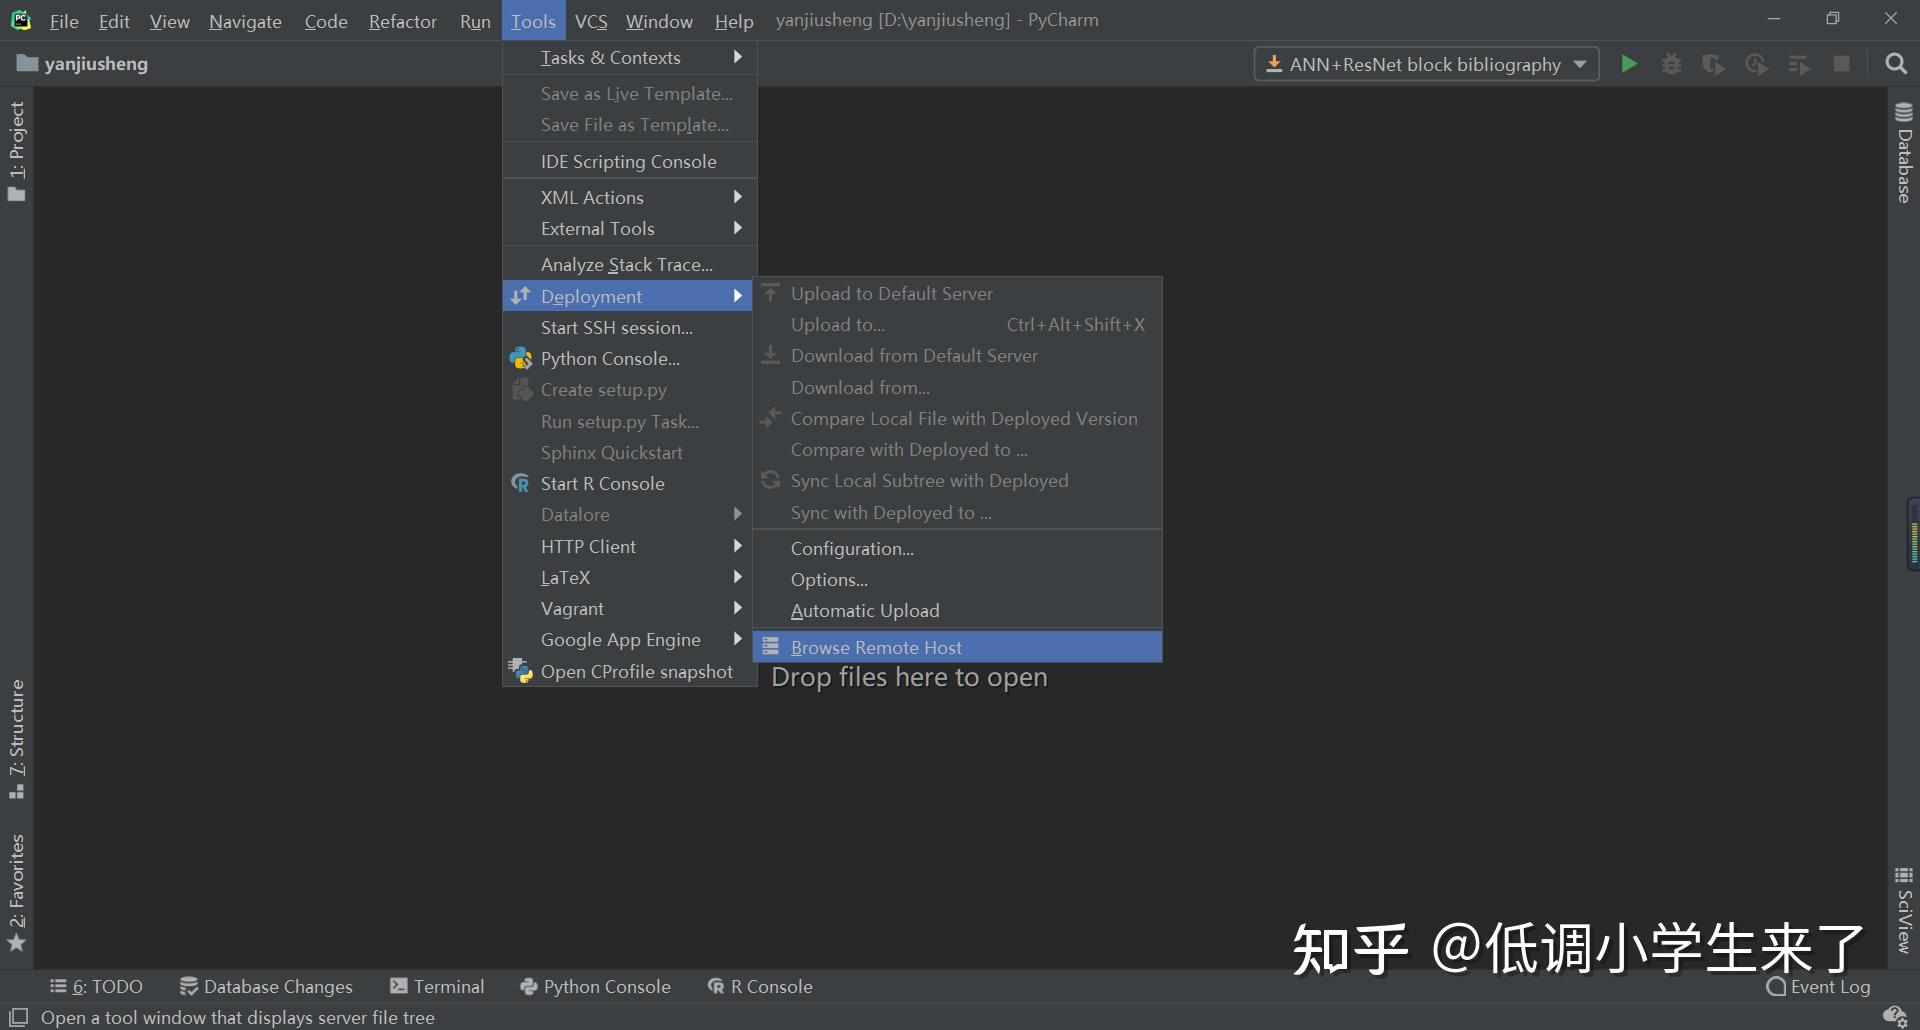Expand LaTeX submenu
The width and height of the screenshot is (1920, 1030).
click(629, 577)
